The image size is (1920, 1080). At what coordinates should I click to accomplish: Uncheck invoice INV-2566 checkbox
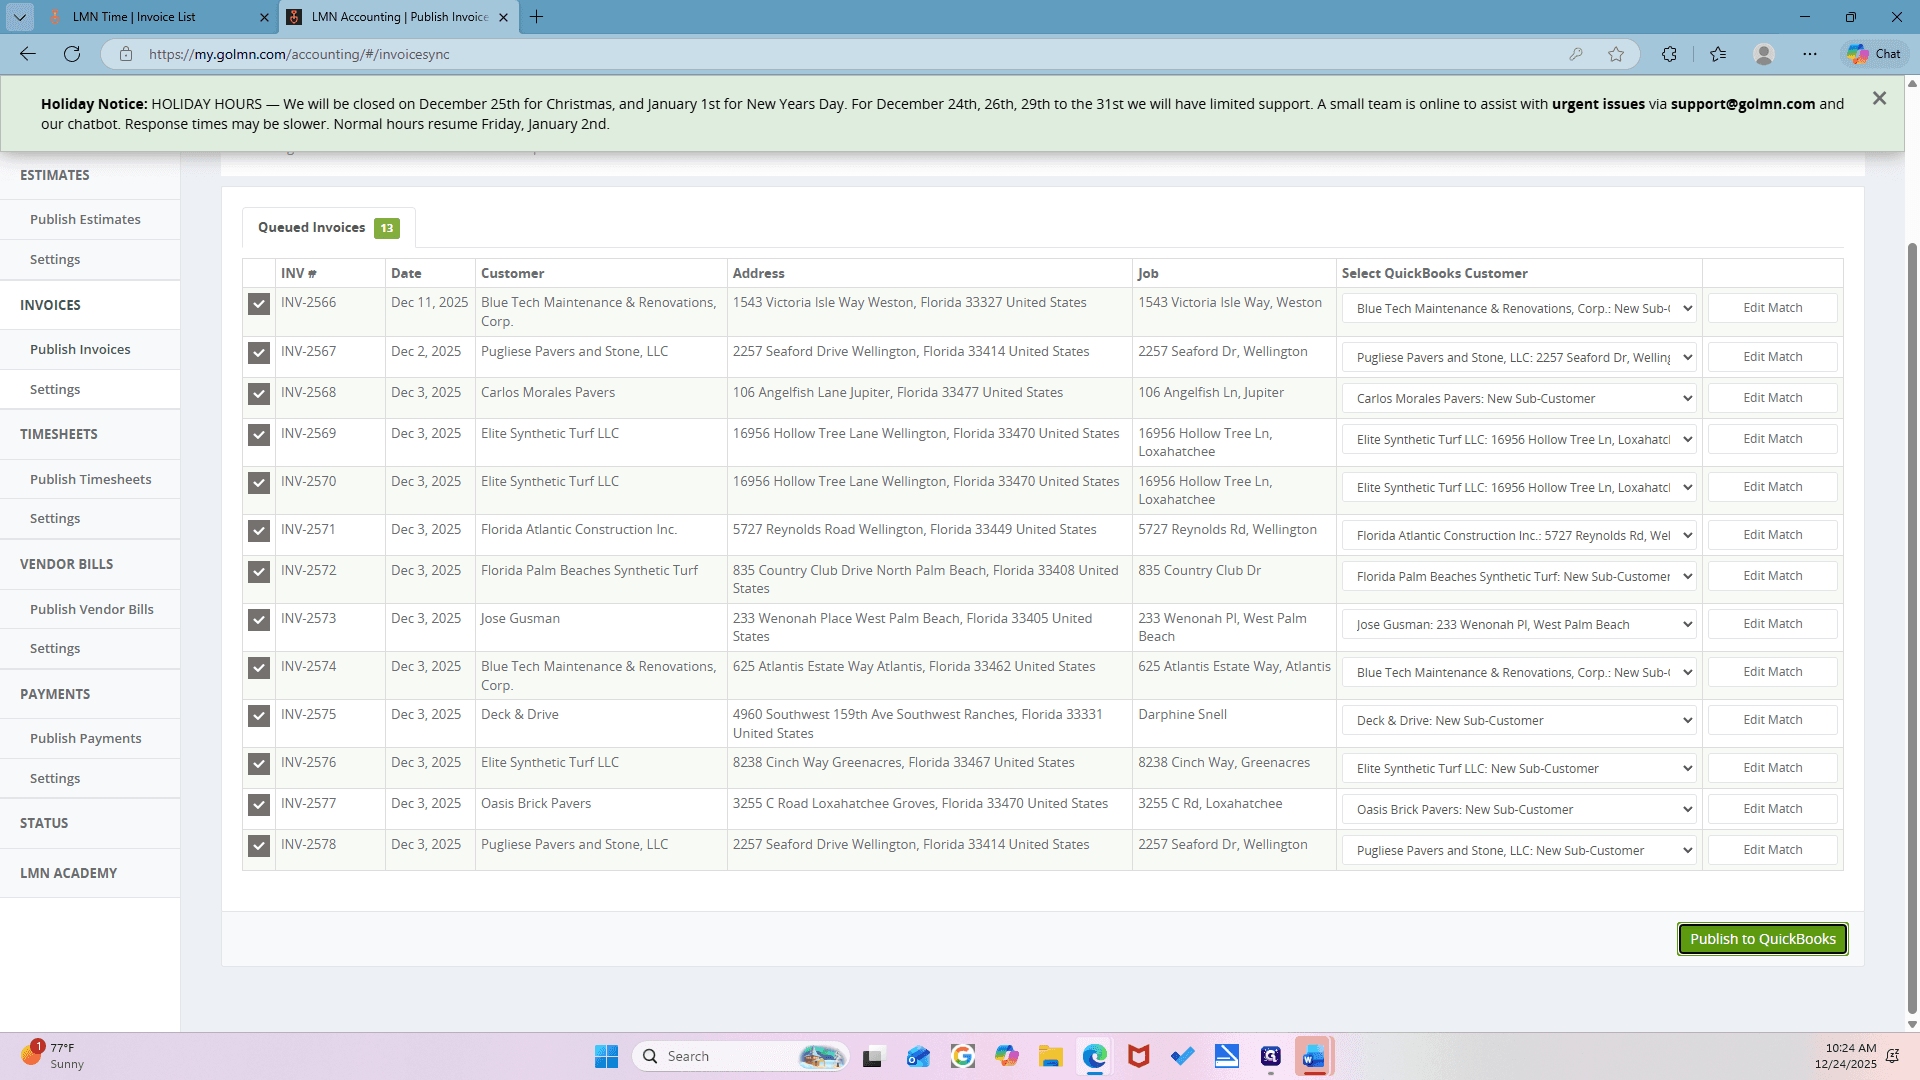(259, 304)
